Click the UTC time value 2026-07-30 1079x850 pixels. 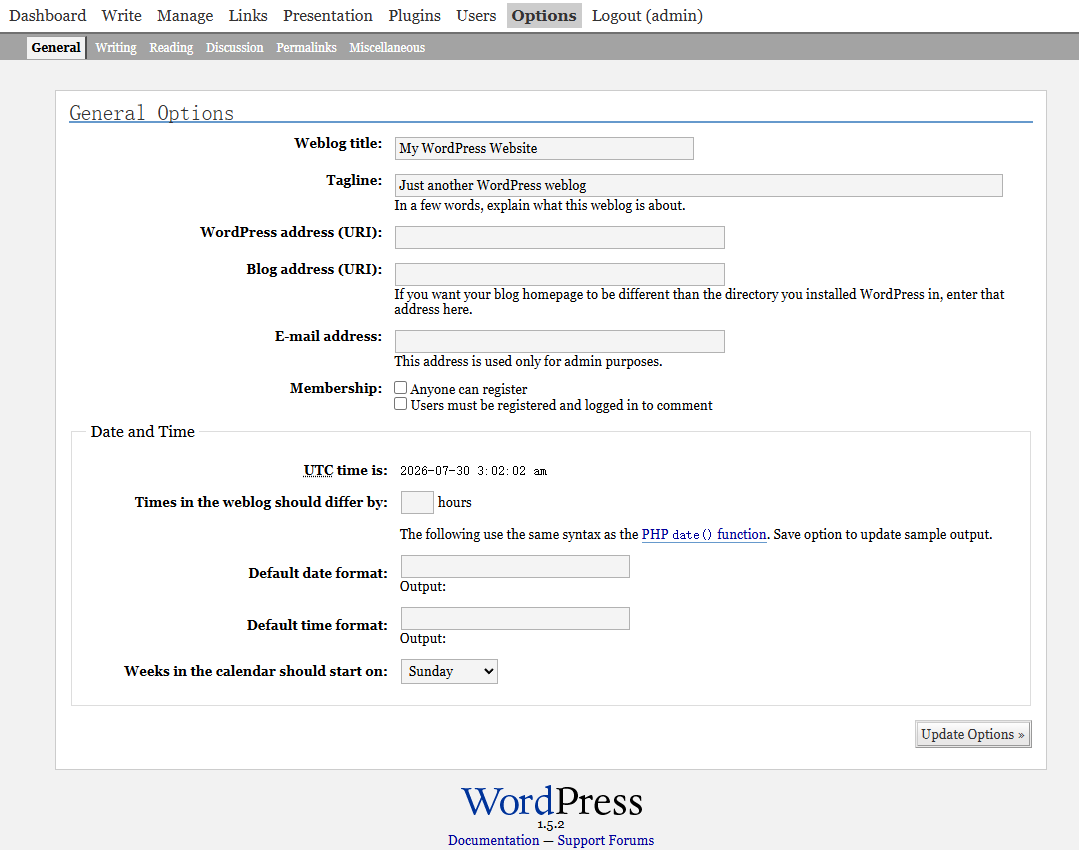click(473, 471)
